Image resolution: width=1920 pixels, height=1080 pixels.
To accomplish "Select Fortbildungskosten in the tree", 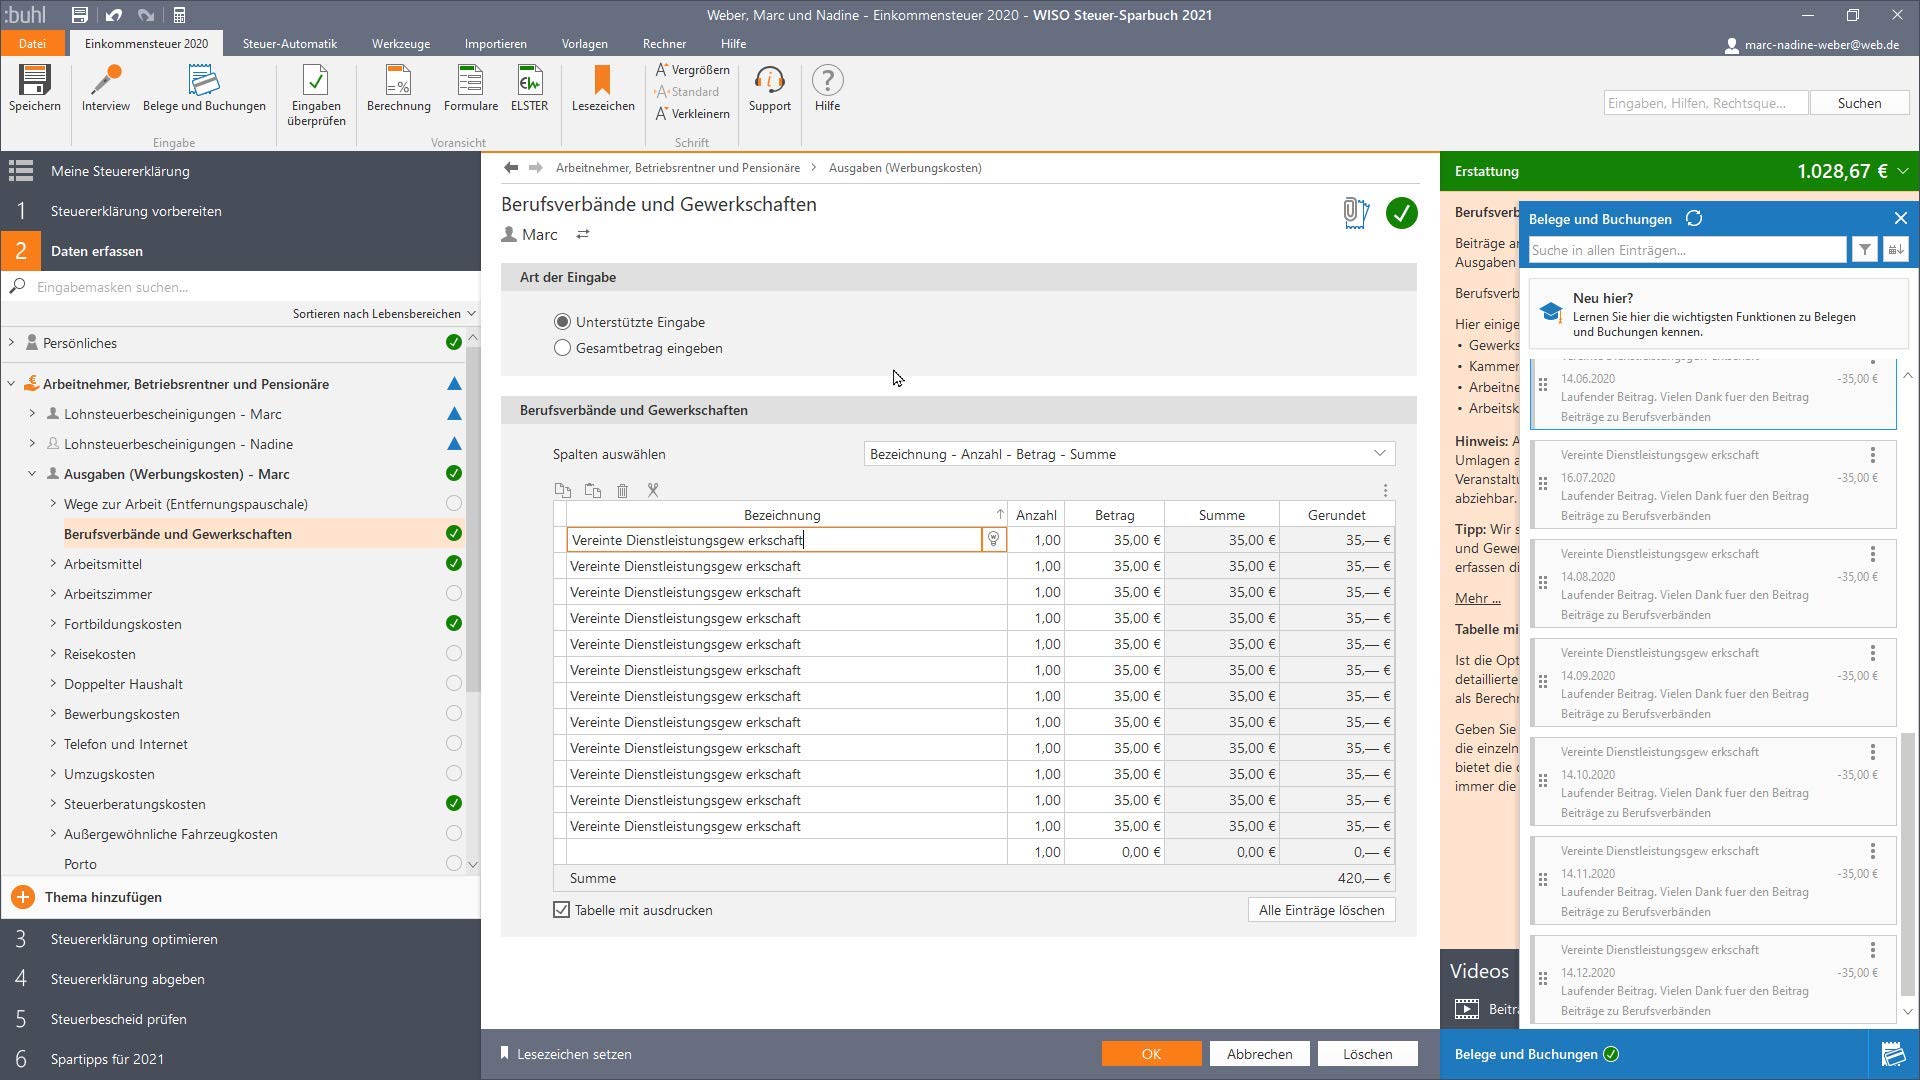I will tap(123, 624).
